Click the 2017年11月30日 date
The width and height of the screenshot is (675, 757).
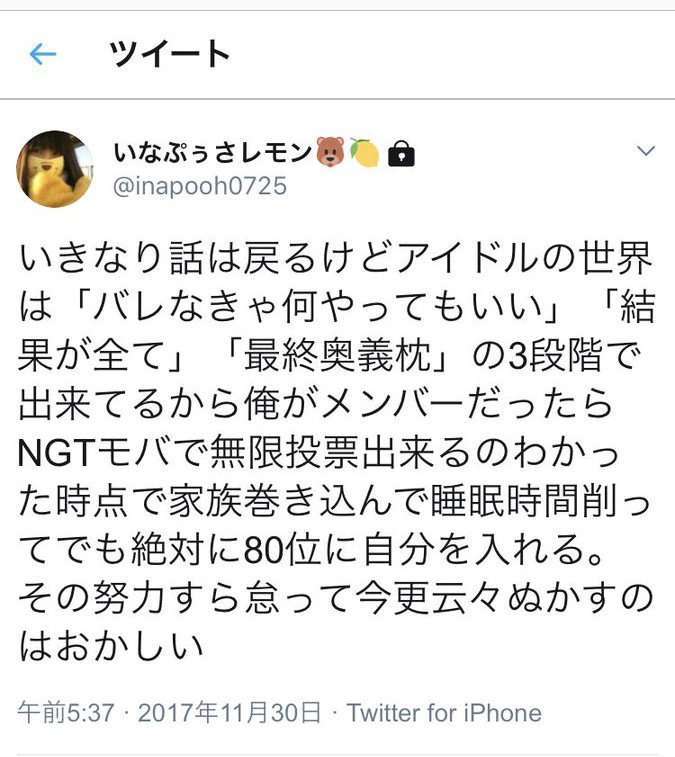[229, 713]
